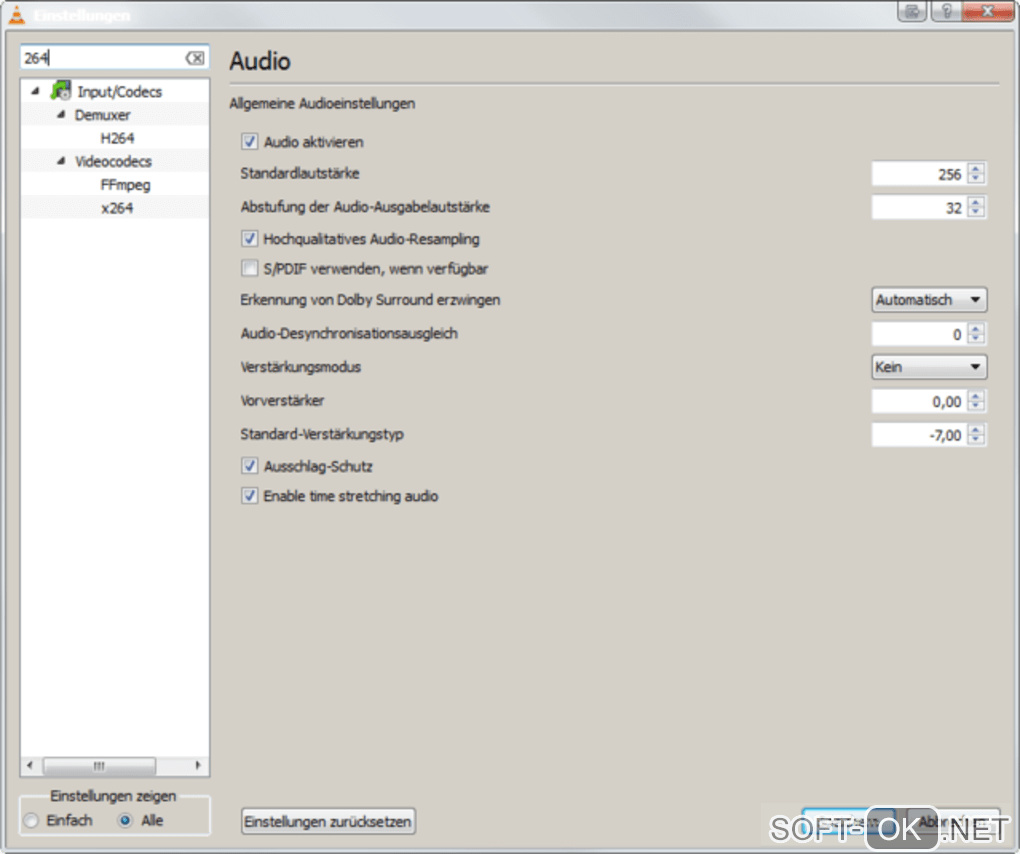Click the Abstufung value field showing 32
Viewport: 1020px width, 854px height.
point(919,207)
